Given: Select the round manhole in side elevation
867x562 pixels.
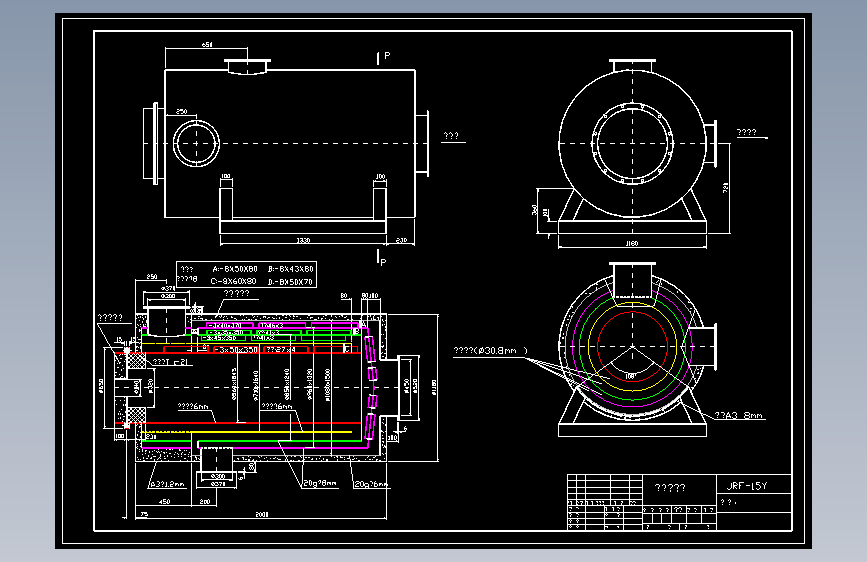Looking at the screenshot, I should (196, 143).
